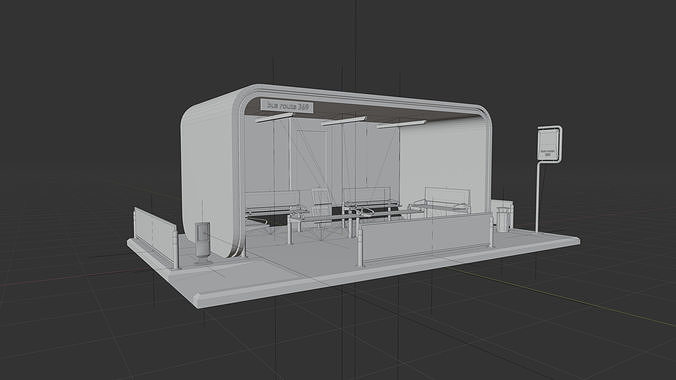The image size is (676, 380).
Task: Select the ceiling light nearest the route sign
Action: click(x=274, y=118)
